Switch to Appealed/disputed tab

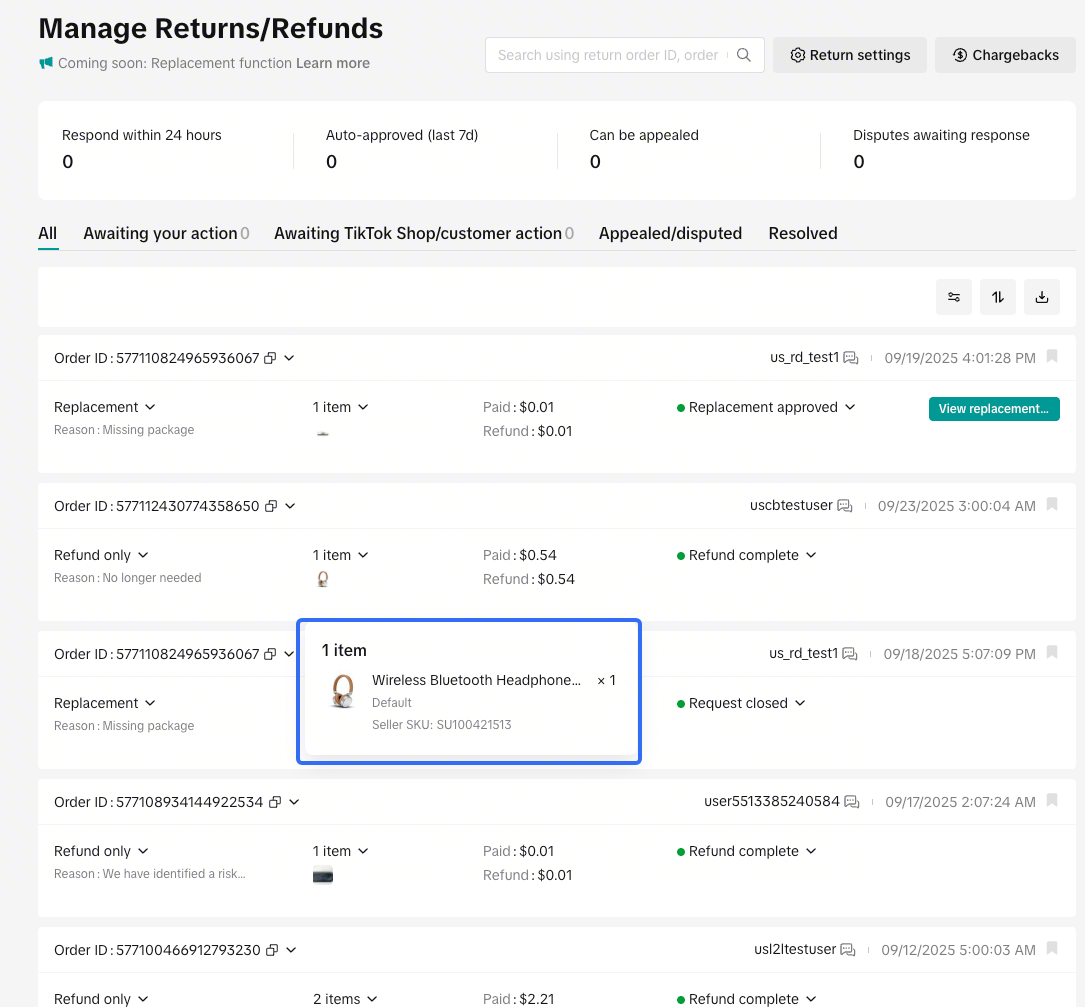[670, 233]
